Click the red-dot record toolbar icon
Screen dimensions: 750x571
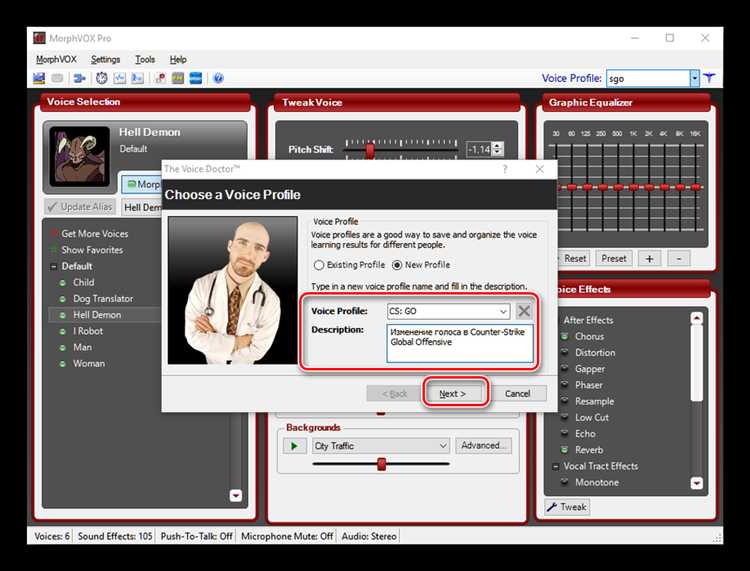tap(160, 78)
